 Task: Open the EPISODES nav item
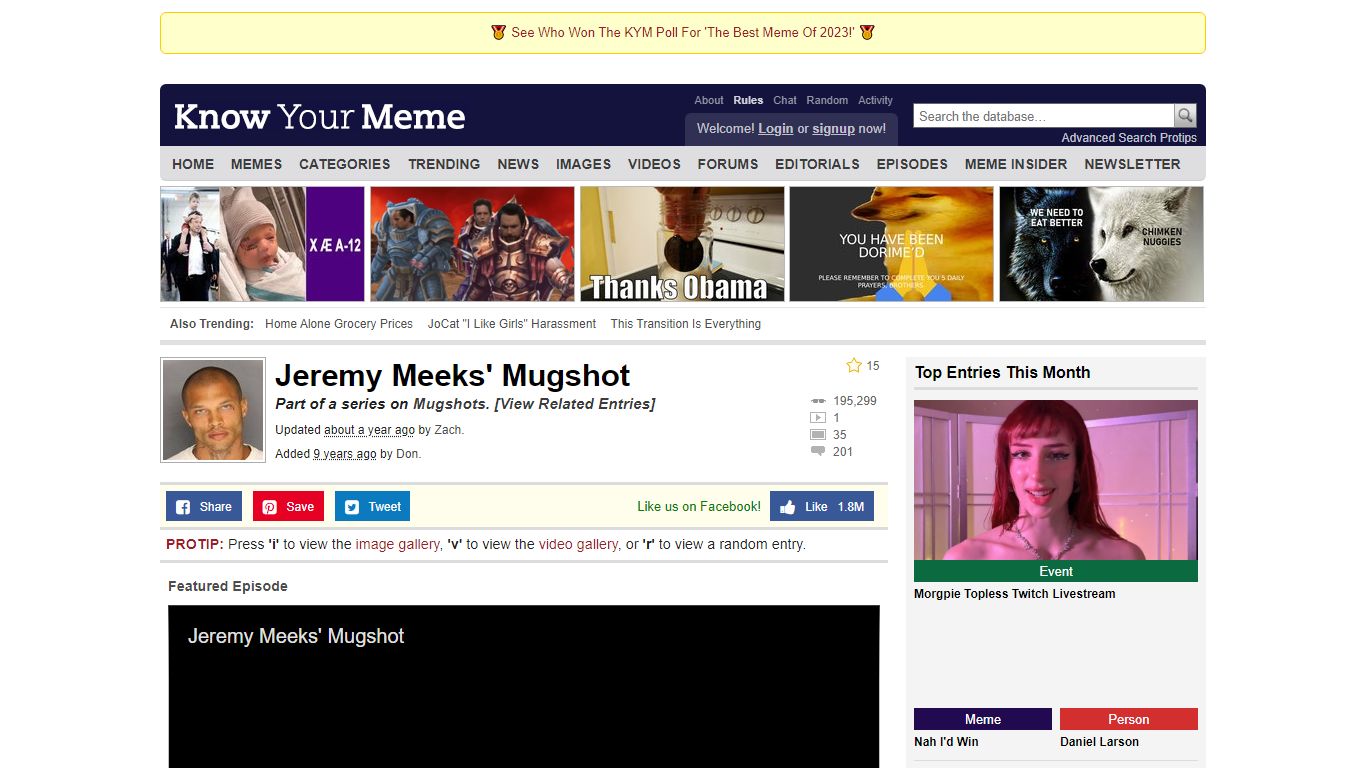coord(912,164)
